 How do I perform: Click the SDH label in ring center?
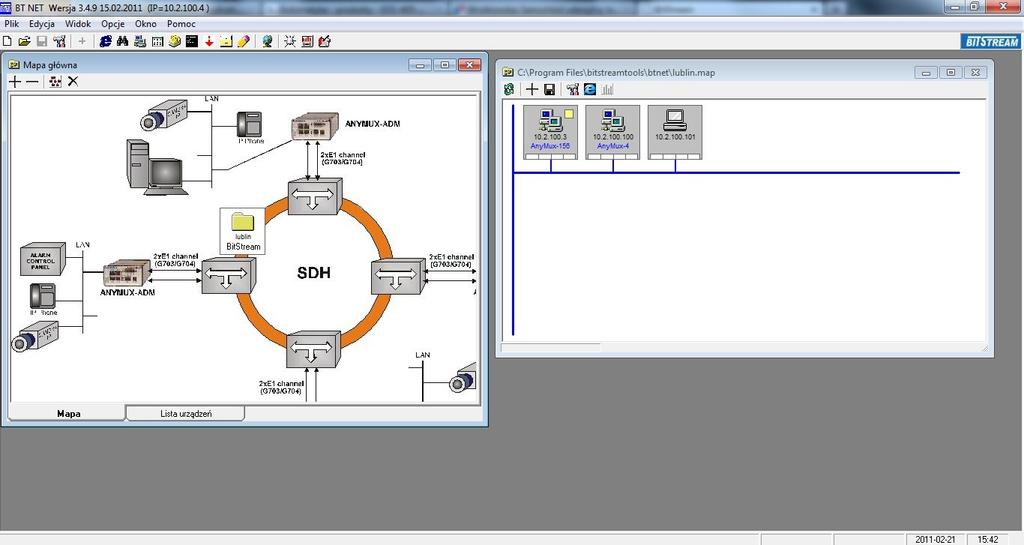point(313,273)
